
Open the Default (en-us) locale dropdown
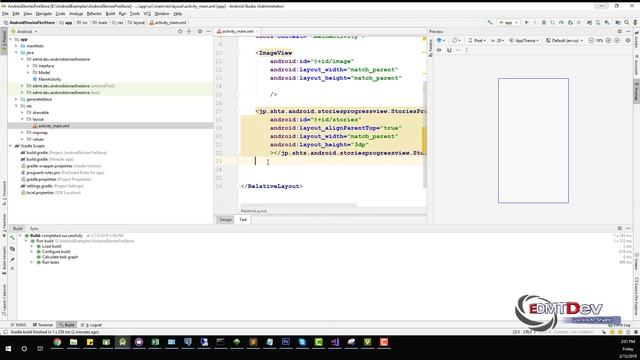[564, 40]
